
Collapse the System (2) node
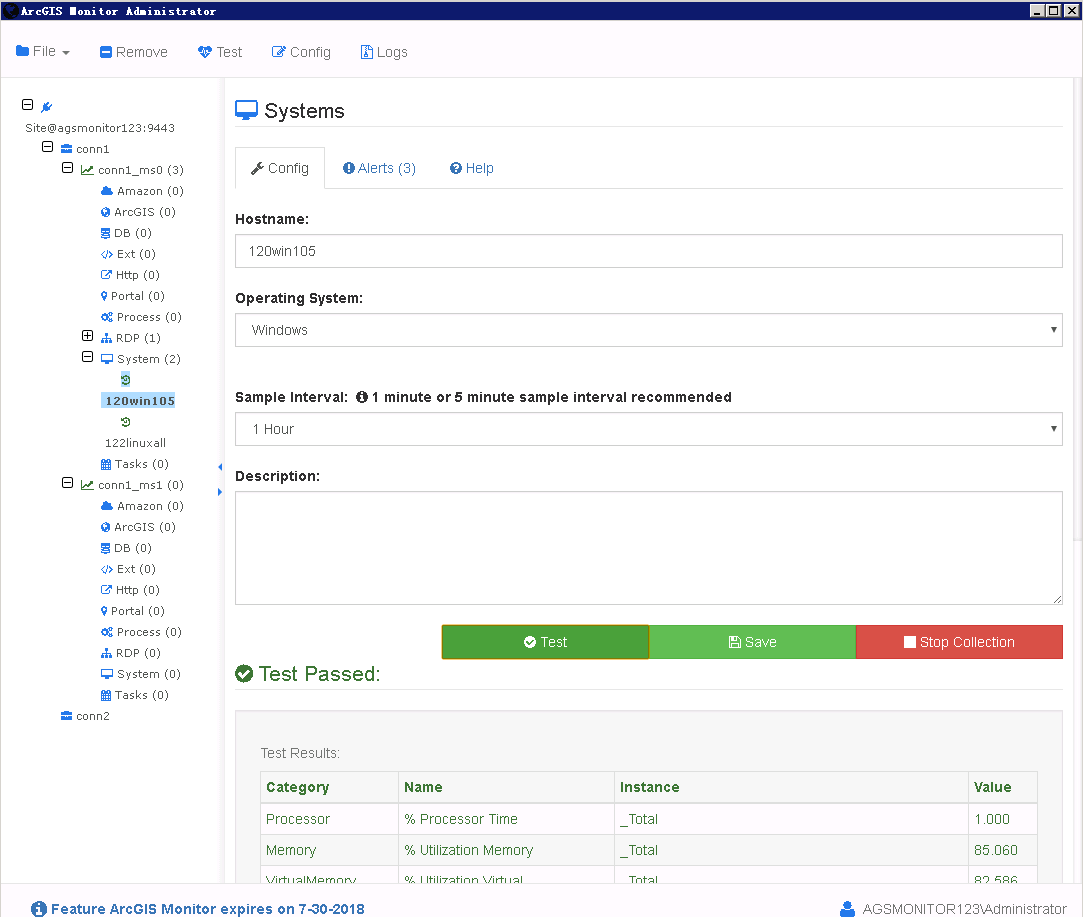[88, 357]
